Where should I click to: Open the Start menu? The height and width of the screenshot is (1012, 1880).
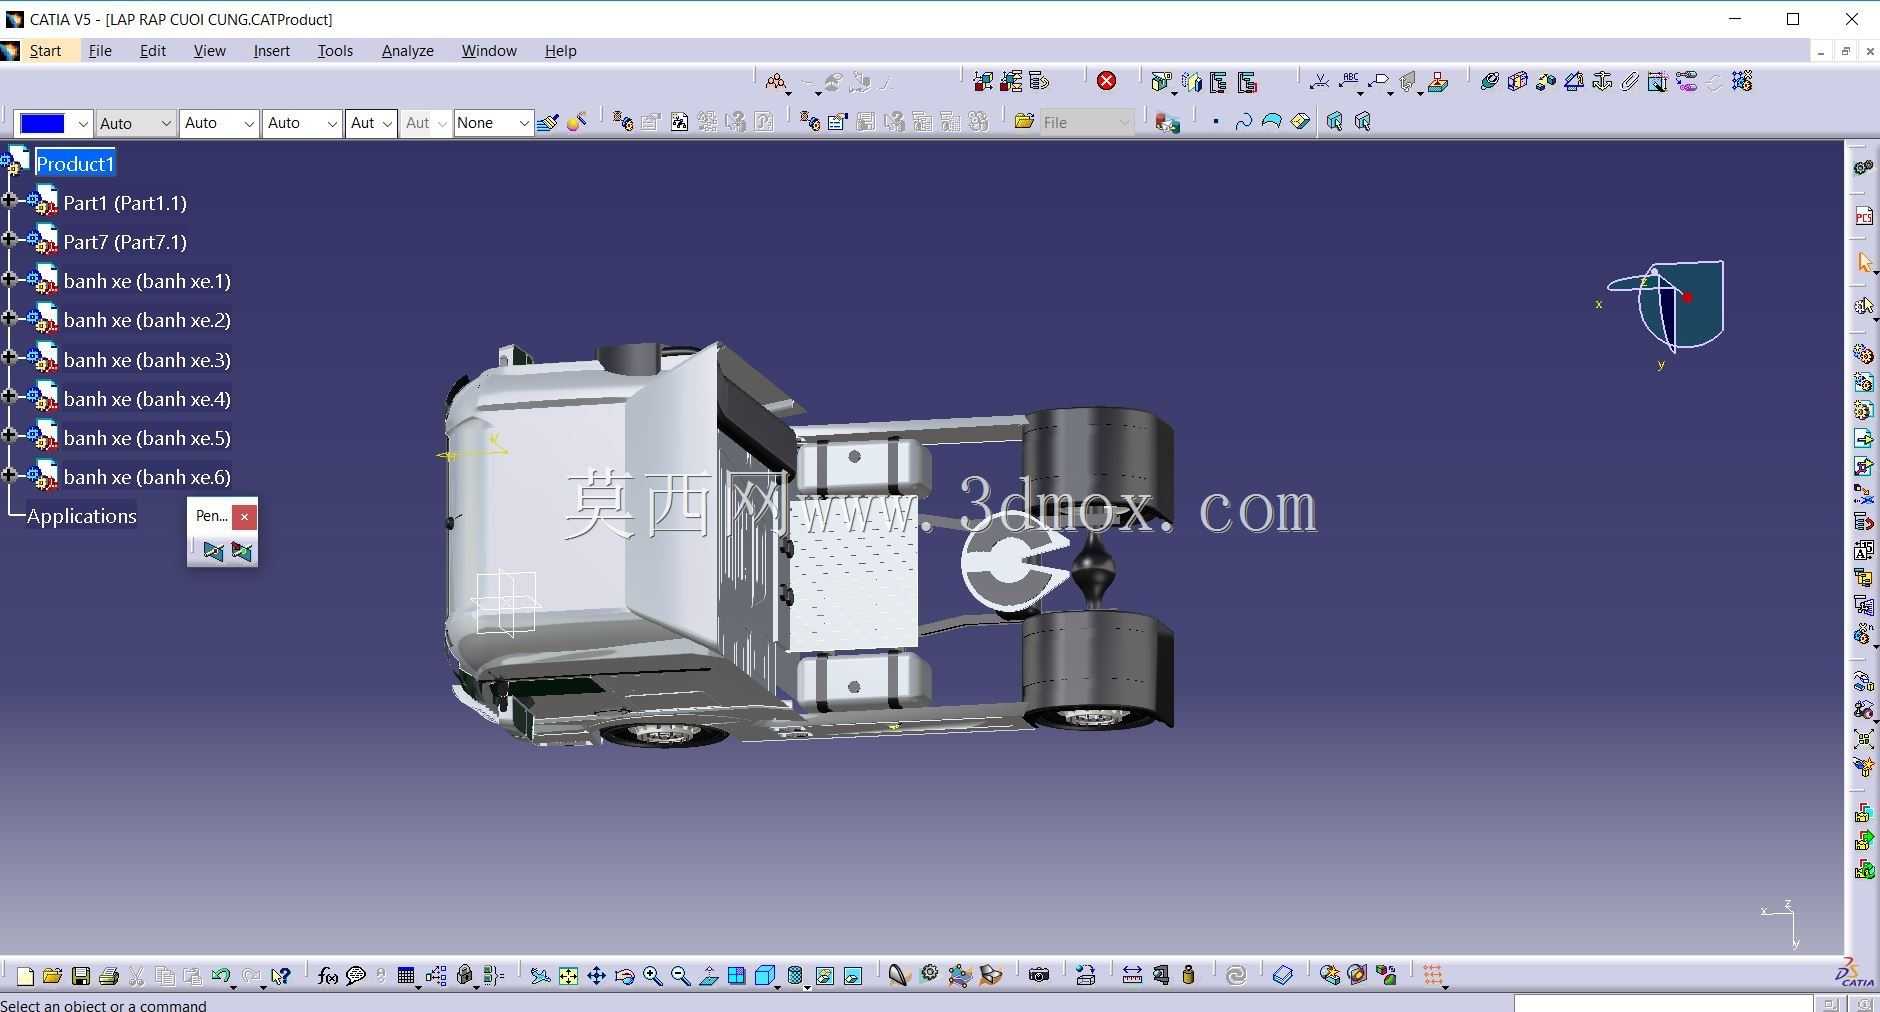point(45,51)
